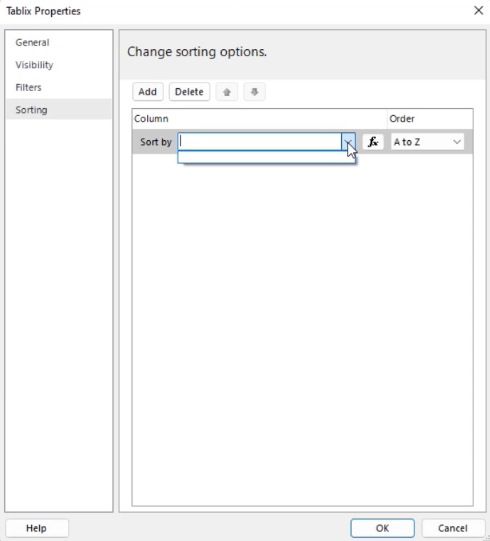
Task: Select the blank entry in the dropdown list
Action: click(266, 157)
